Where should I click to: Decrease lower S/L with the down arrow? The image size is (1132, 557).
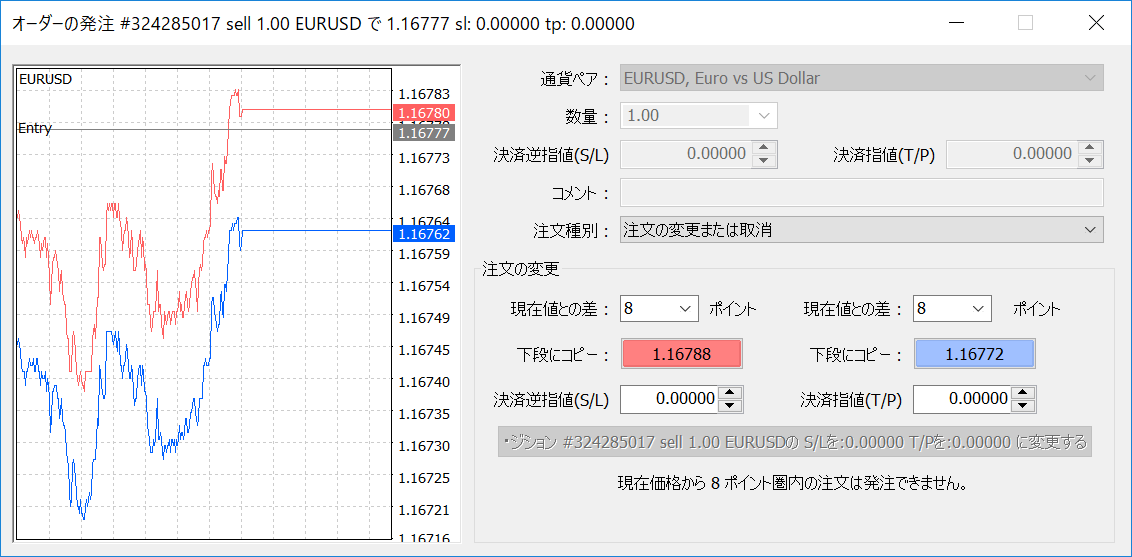coord(731,405)
